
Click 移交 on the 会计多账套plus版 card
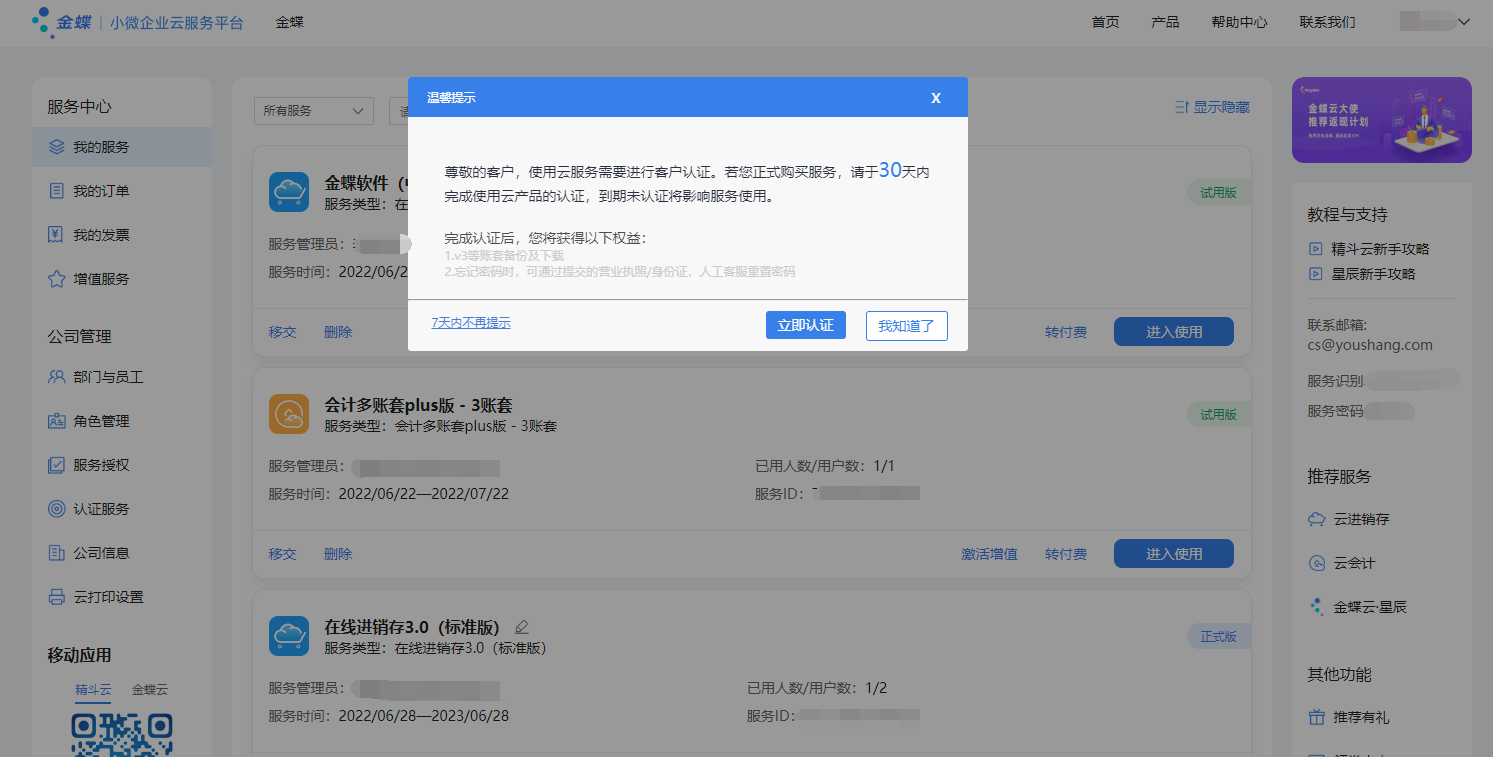click(283, 554)
